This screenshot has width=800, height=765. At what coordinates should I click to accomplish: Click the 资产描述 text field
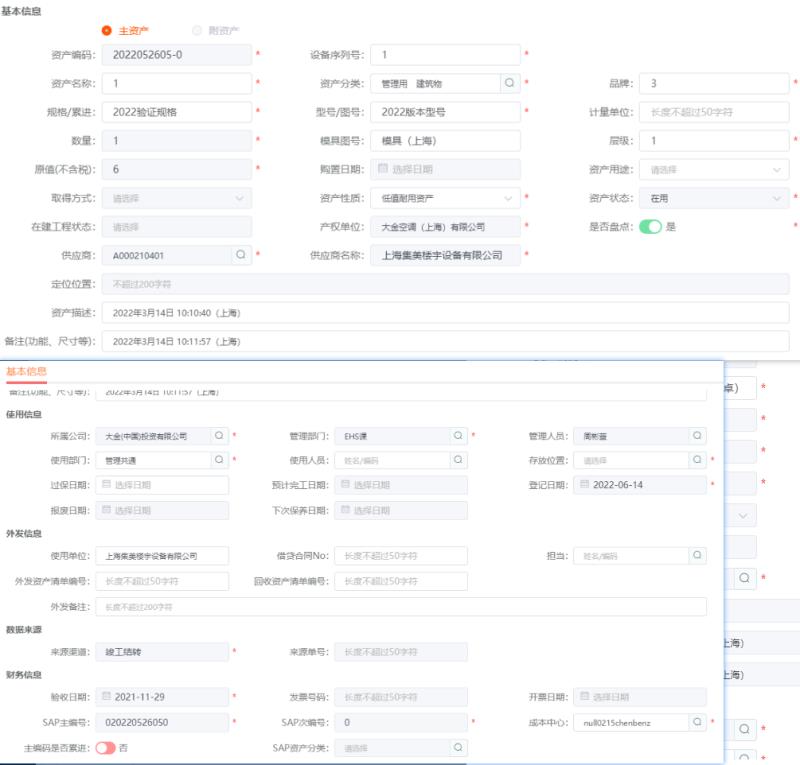[x=445, y=313]
